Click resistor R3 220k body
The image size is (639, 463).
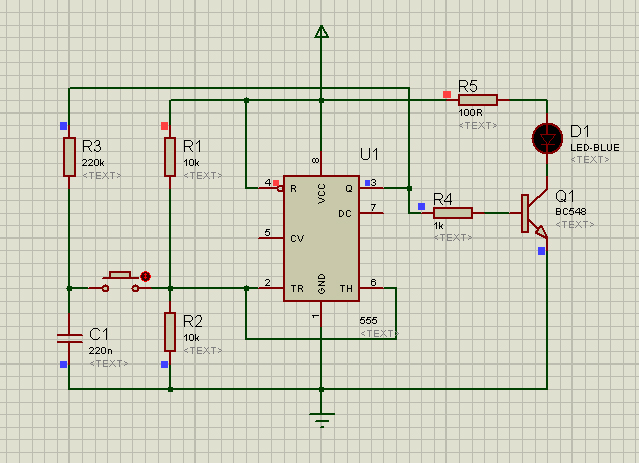click(69, 157)
